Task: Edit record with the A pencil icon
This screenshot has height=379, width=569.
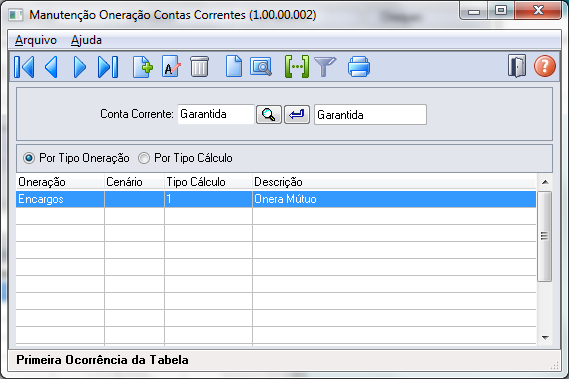Action: pyautogui.click(x=171, y=67)
